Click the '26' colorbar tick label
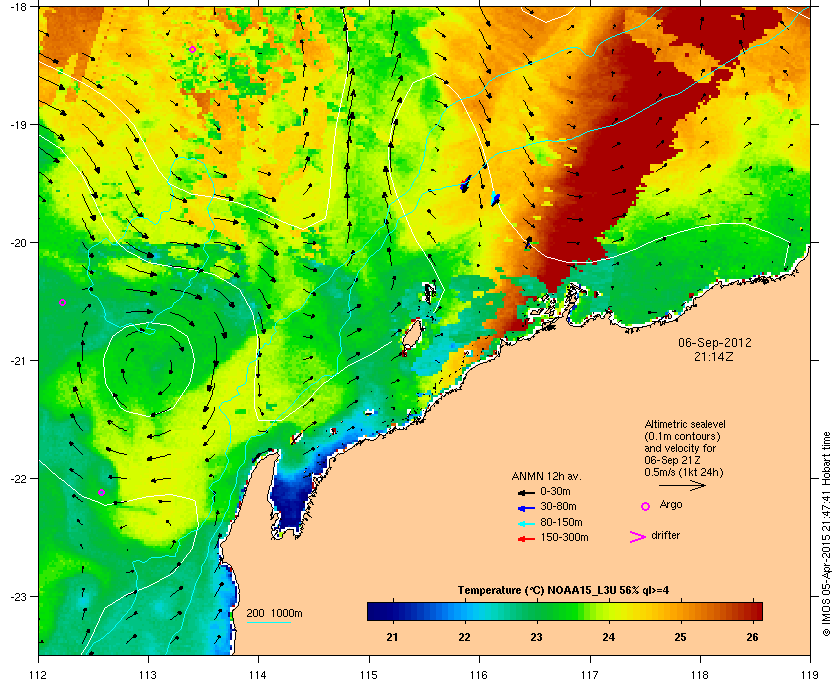The height and width of the screenshot is (680, 840). pyautogui.click(x=753, y=637)
